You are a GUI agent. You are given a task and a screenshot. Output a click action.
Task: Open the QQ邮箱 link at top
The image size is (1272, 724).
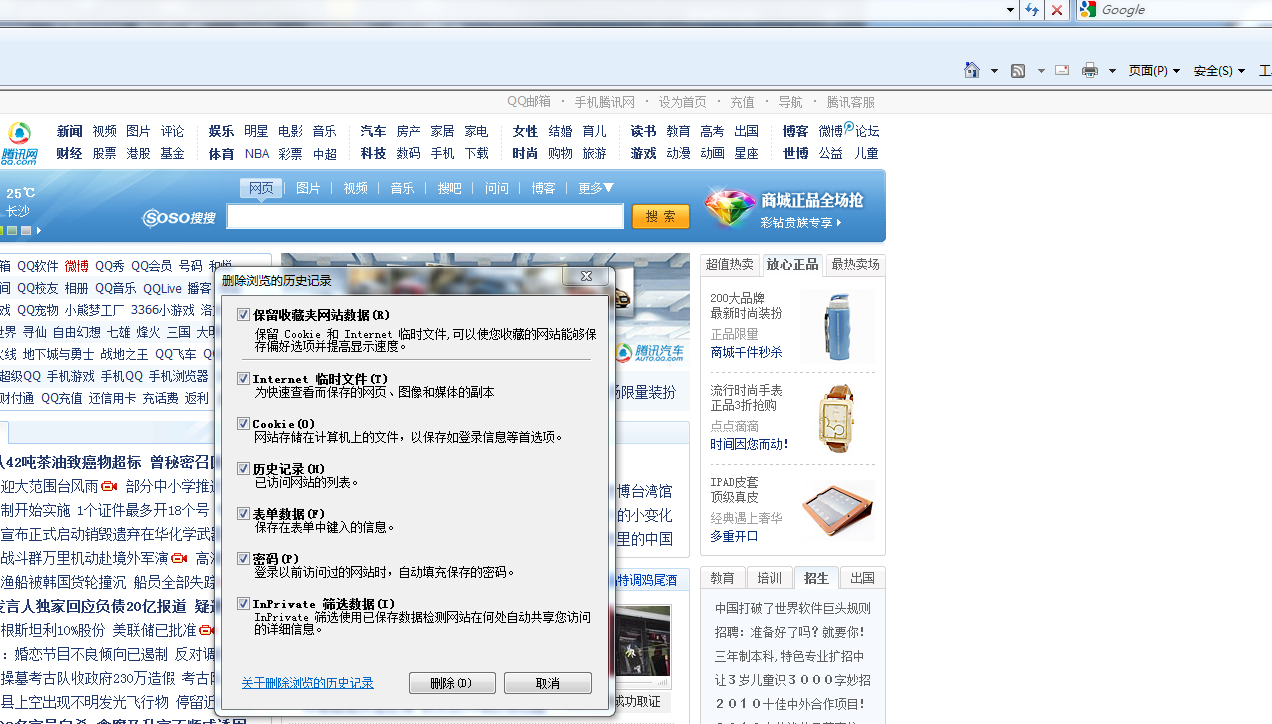[x=529, y=102]
